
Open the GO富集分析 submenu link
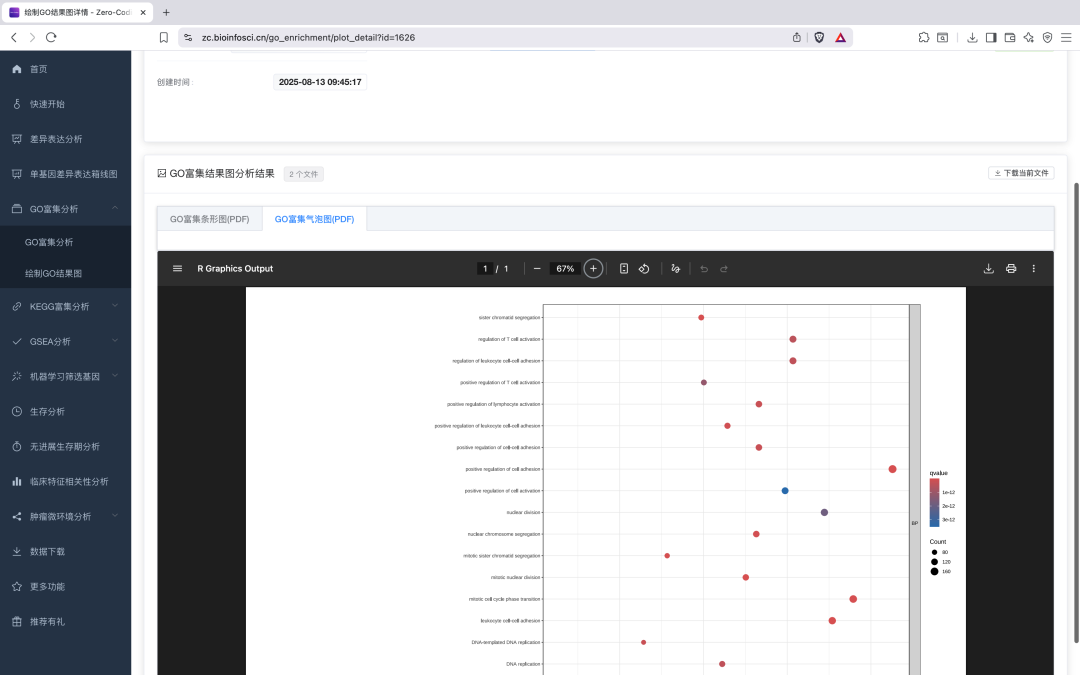(49, 242)
